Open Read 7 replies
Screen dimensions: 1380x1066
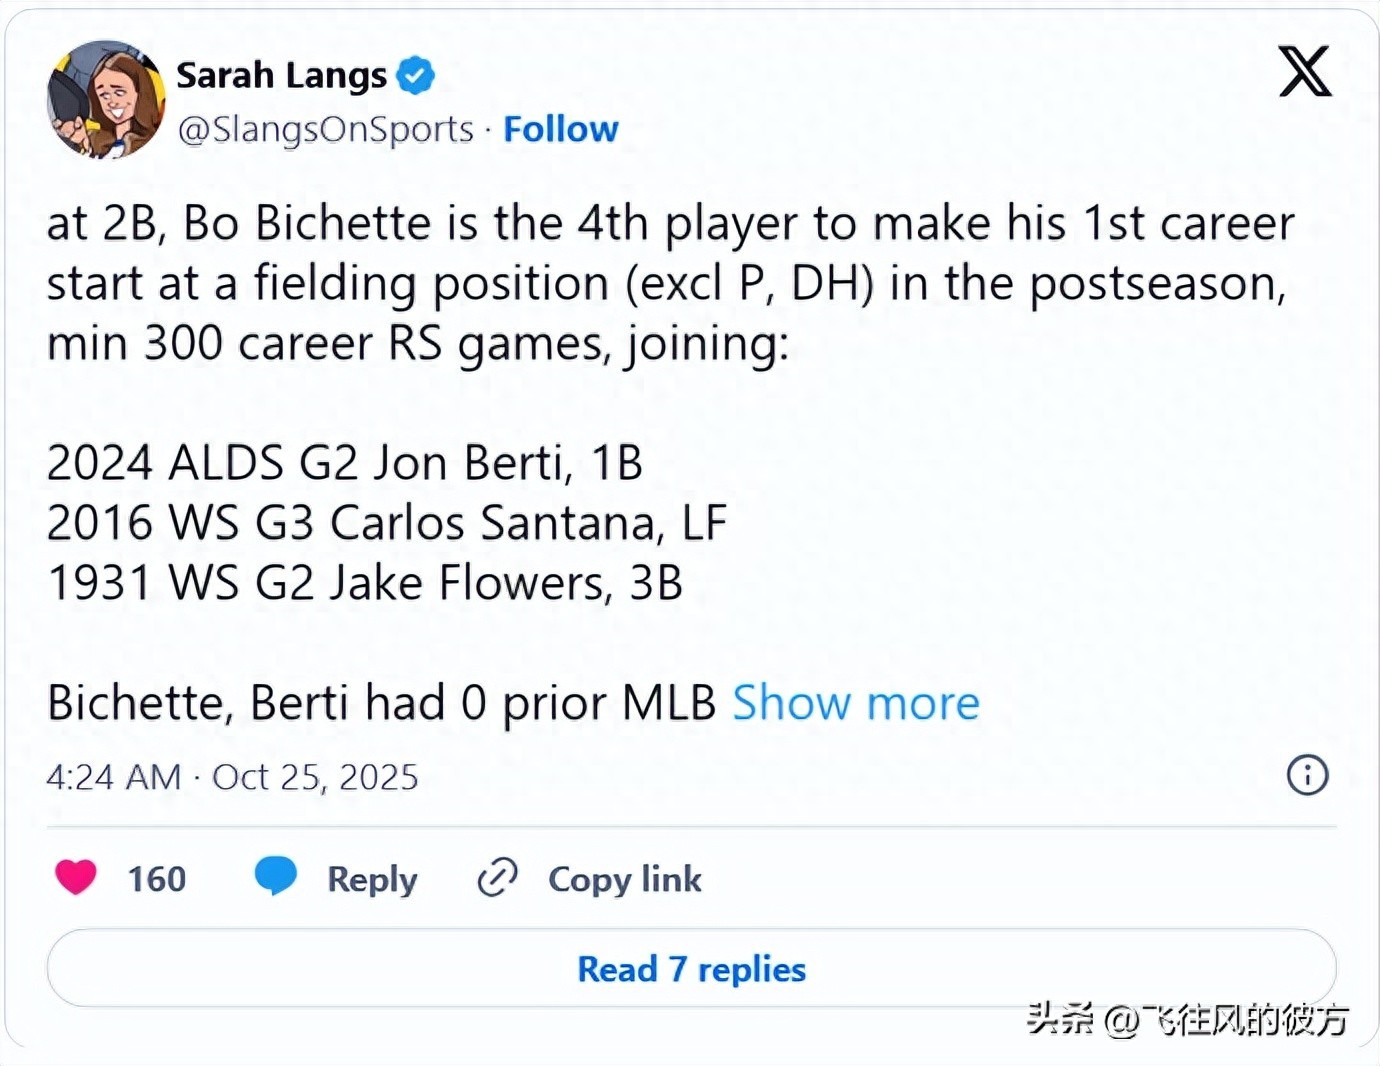tap(690, 968)
